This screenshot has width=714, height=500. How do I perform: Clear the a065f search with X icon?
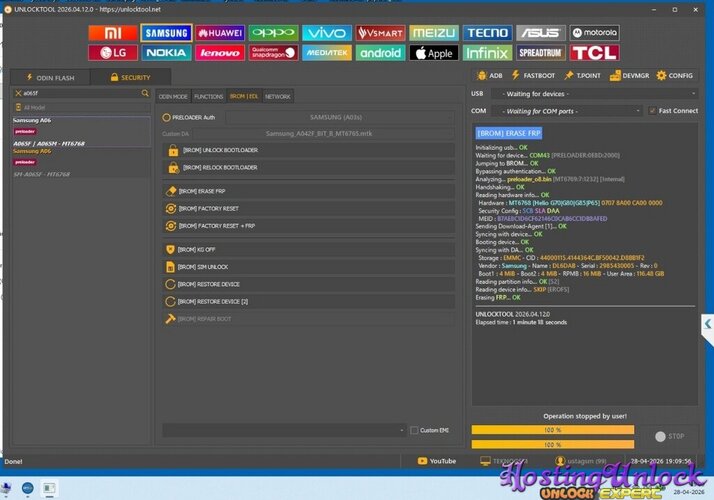click(x=18, y=93)
